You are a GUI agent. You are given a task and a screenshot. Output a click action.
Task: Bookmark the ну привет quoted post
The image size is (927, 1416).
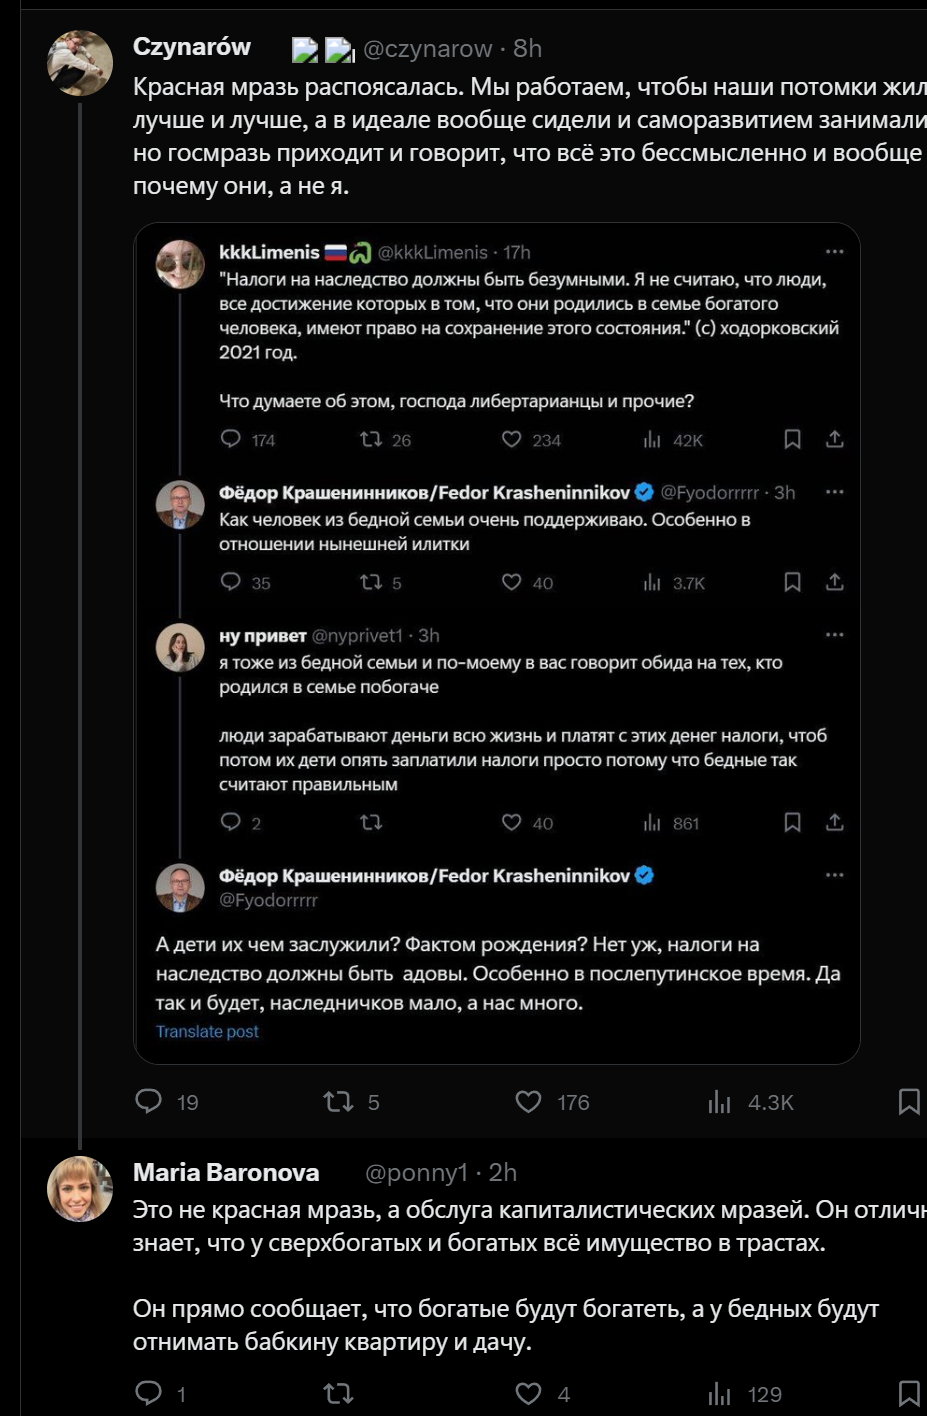pyautogui.click(x=792, y=822)
